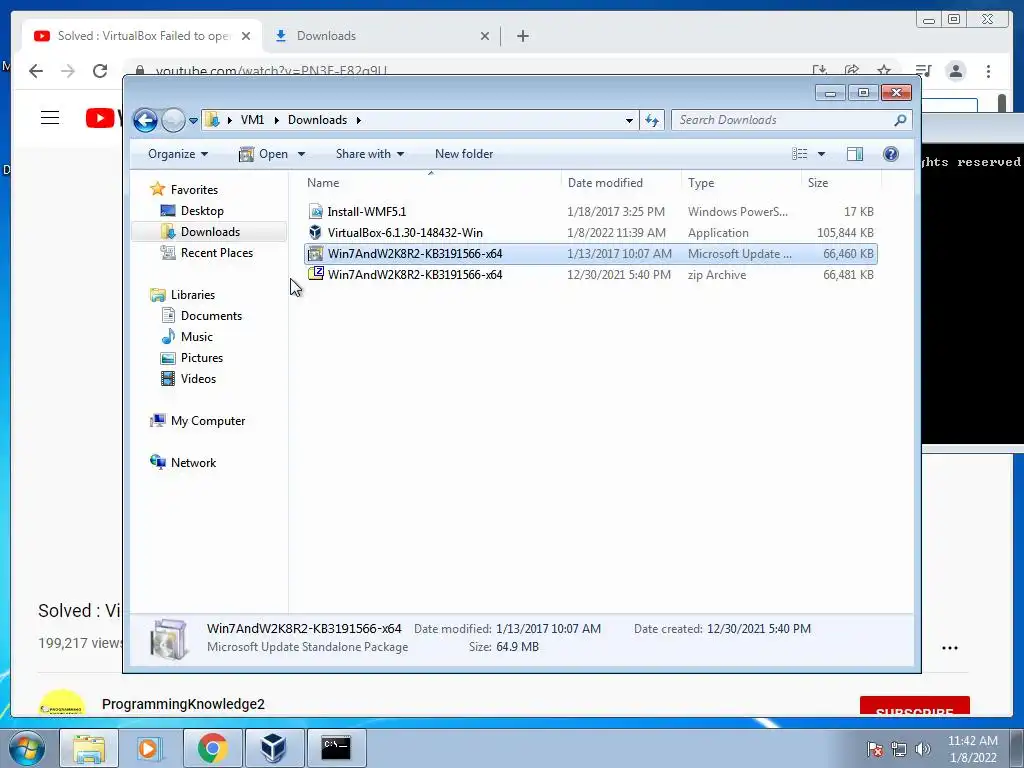Click the search magnifier icon in Explorer
The height and width of the screenshot is (768, 1024).
901,120
